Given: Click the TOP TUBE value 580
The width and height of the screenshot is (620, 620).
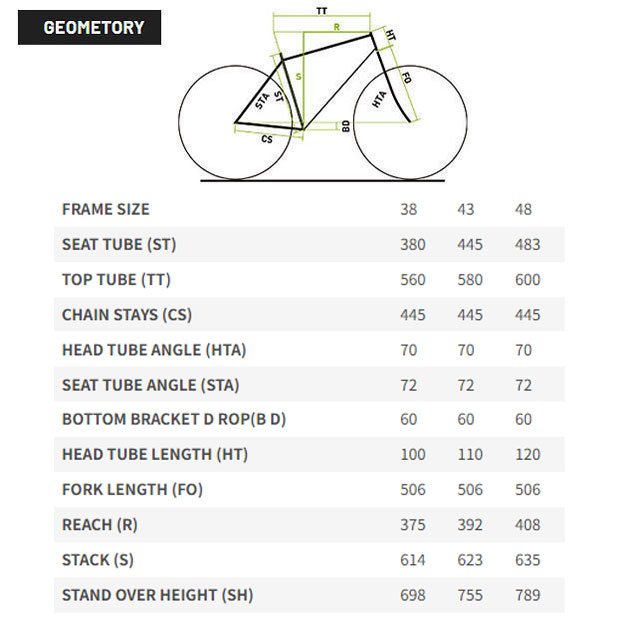Looking at the screenshot, I should click(470, 280).
